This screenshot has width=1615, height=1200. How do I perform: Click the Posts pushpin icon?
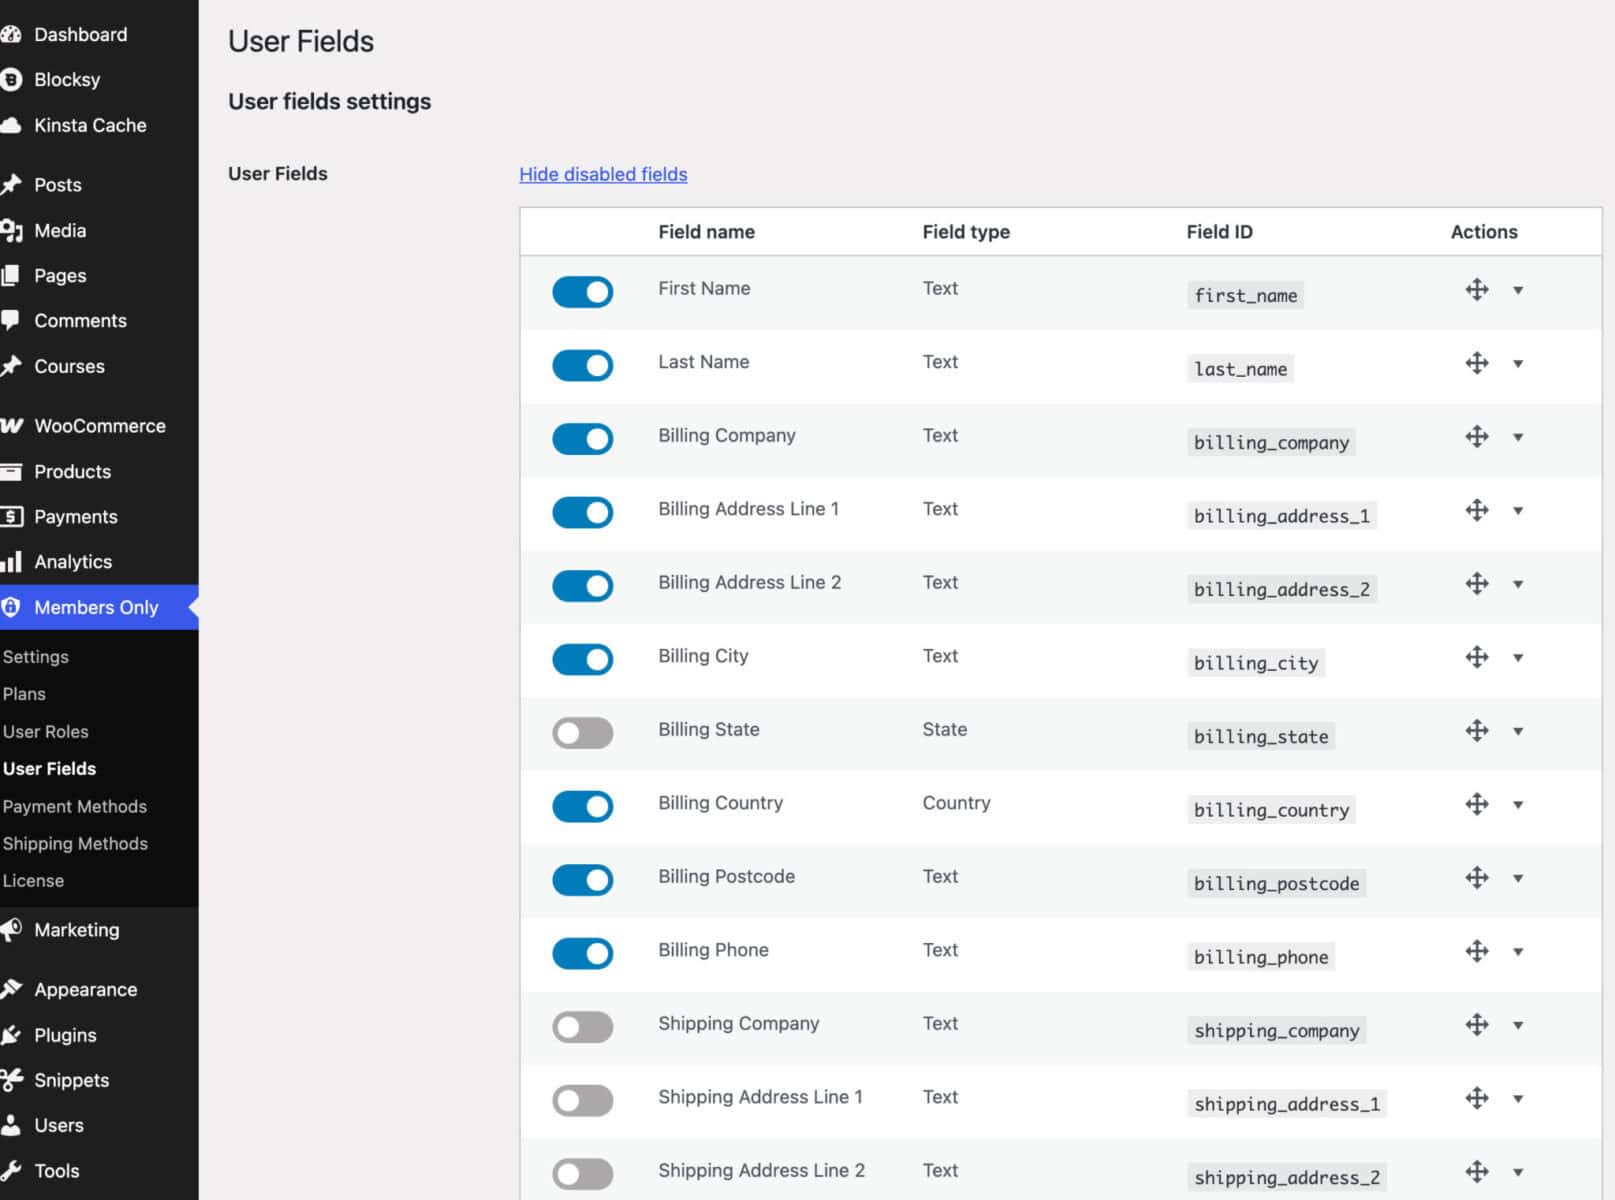click(11, 185)
